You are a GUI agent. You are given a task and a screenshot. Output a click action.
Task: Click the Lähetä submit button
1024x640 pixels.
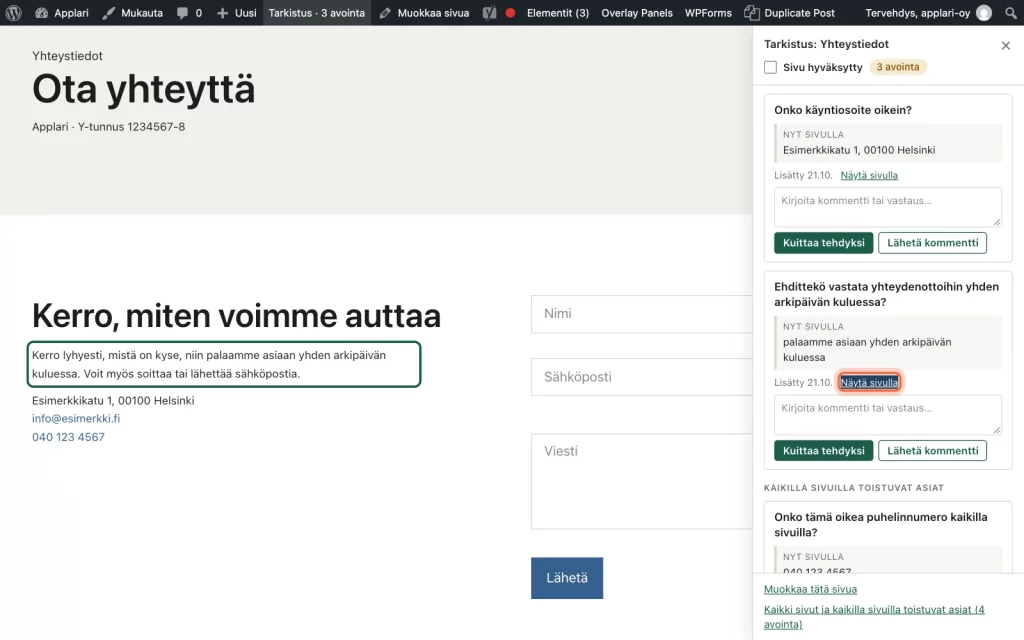click(567, 578)
